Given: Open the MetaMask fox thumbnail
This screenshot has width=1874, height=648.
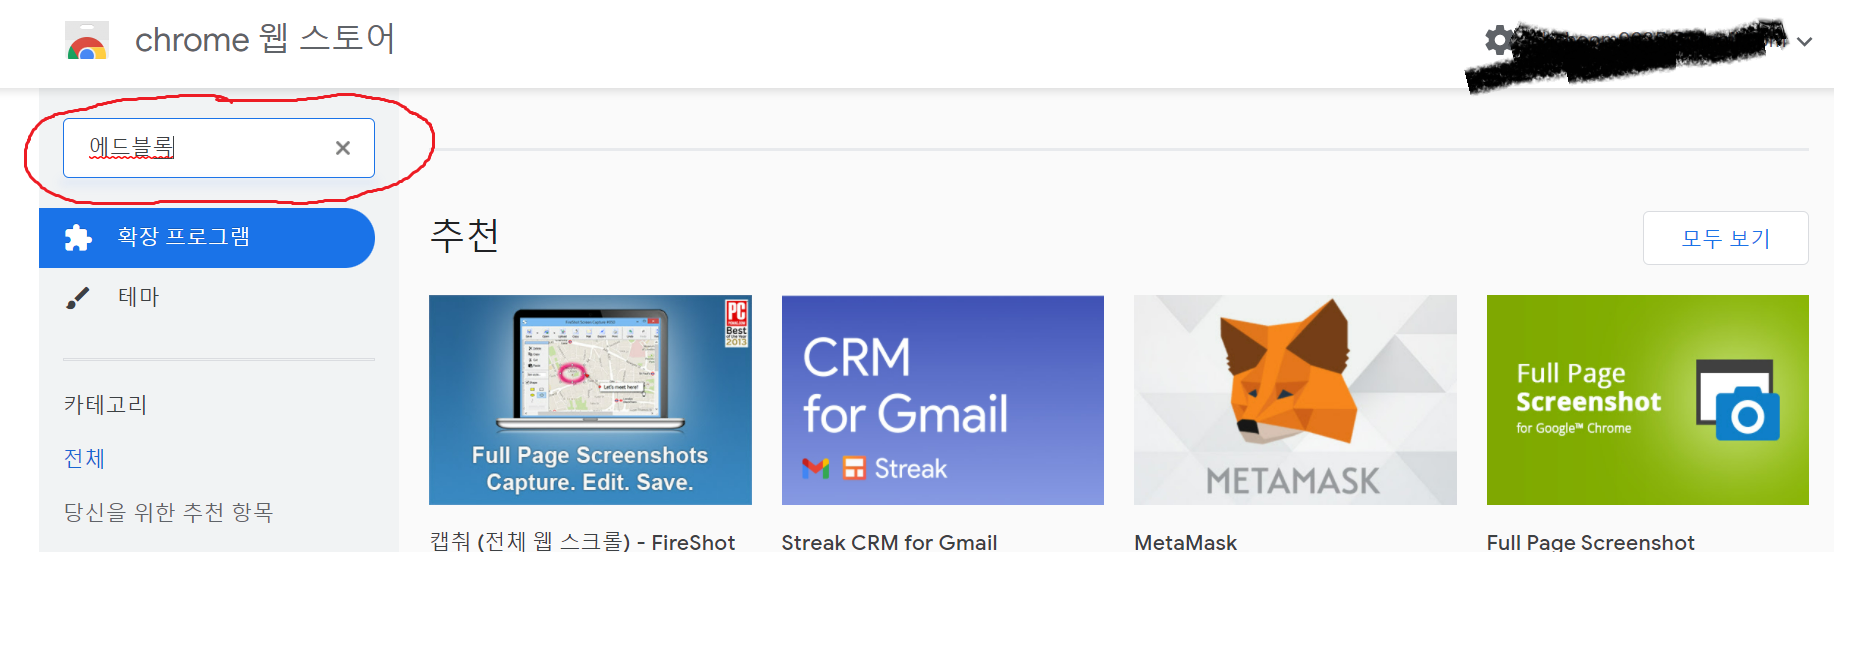Looking at the screenshot, I should click(x=1295, y=400).
